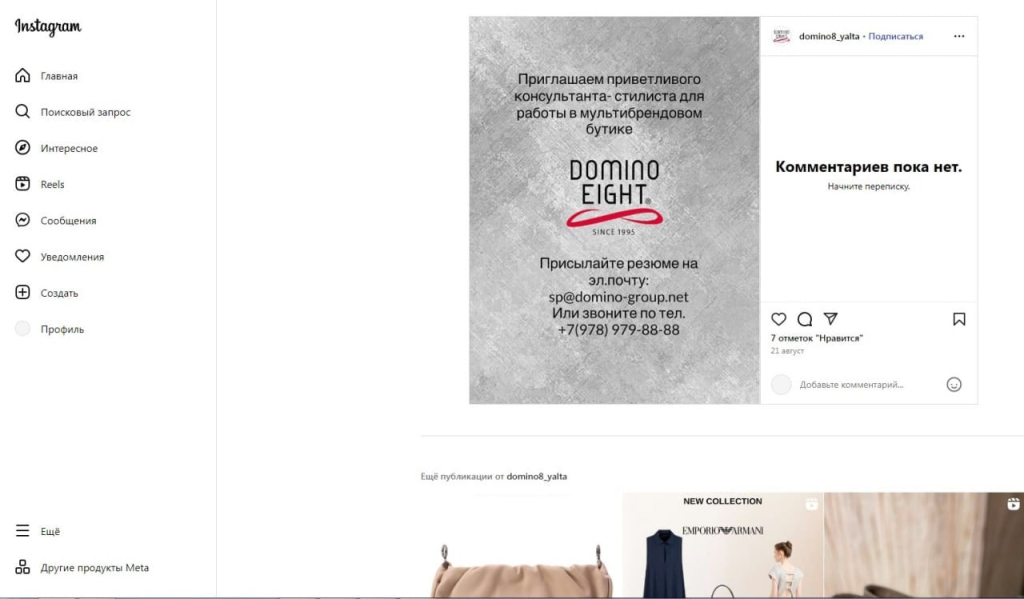Share post with the paper plane icon
Screen dimensions: 1024x599
click(830, 319)
